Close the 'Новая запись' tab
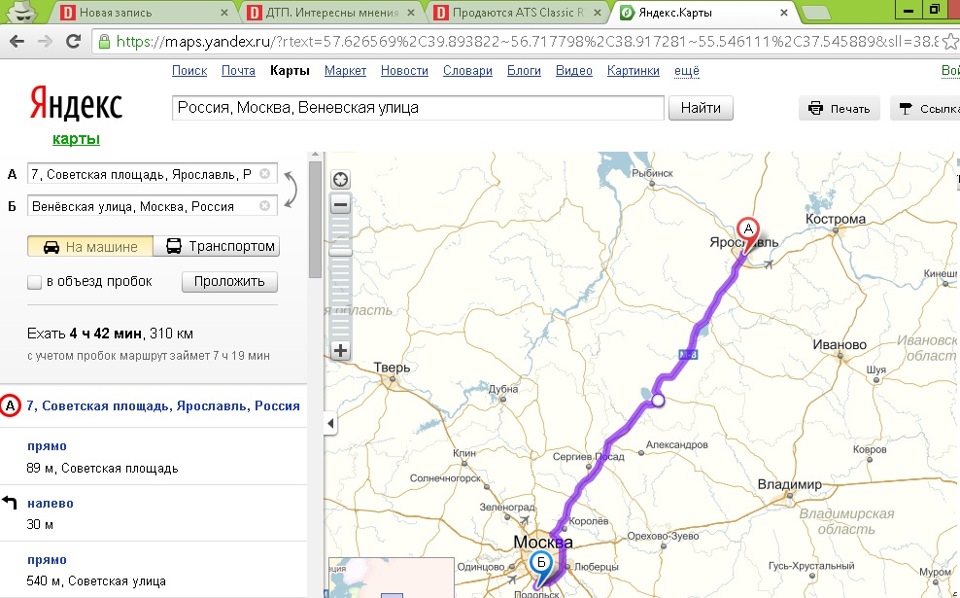Image resolution: width=960 pixels, height=598 pixels. 224,12
